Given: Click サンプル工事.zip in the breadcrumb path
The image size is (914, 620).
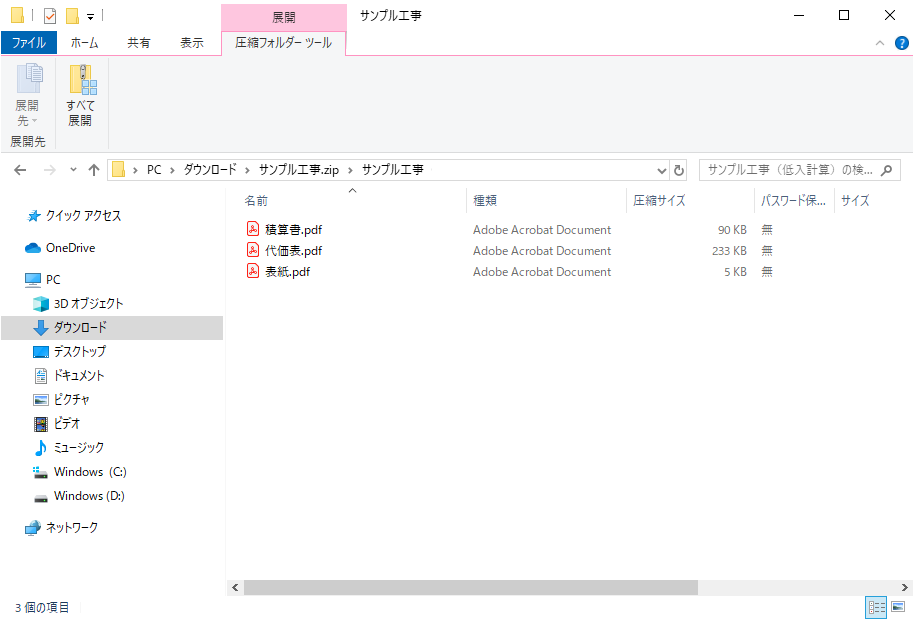Looking at the screenshot, I should (x=299, y=170).
